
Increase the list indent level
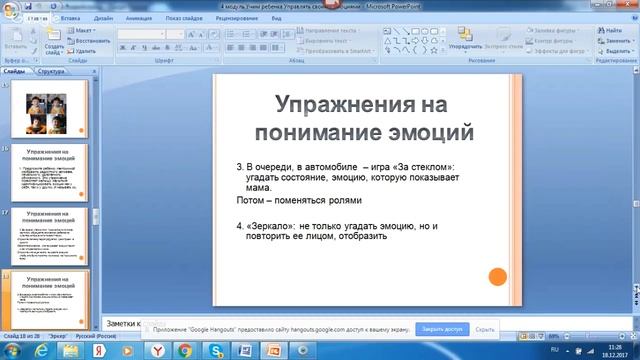tap(274, 34)
